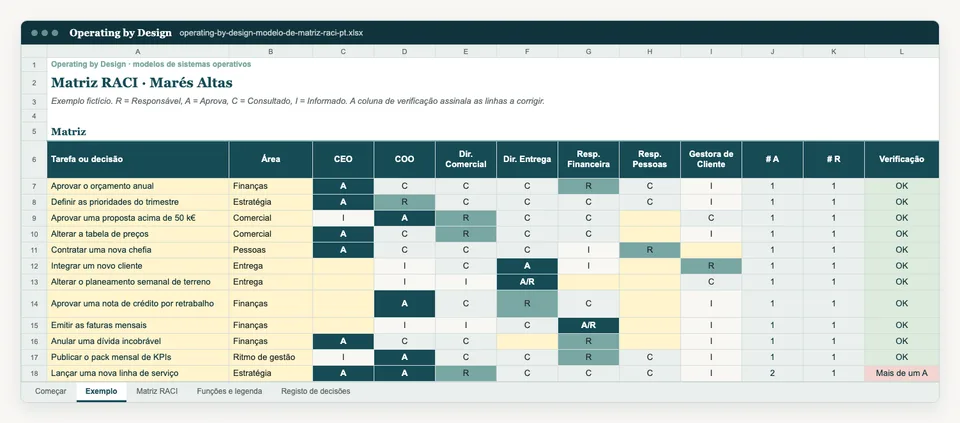Select the OK verification cell in row 7
The image size is (960, 423).
tap(901, 186)
